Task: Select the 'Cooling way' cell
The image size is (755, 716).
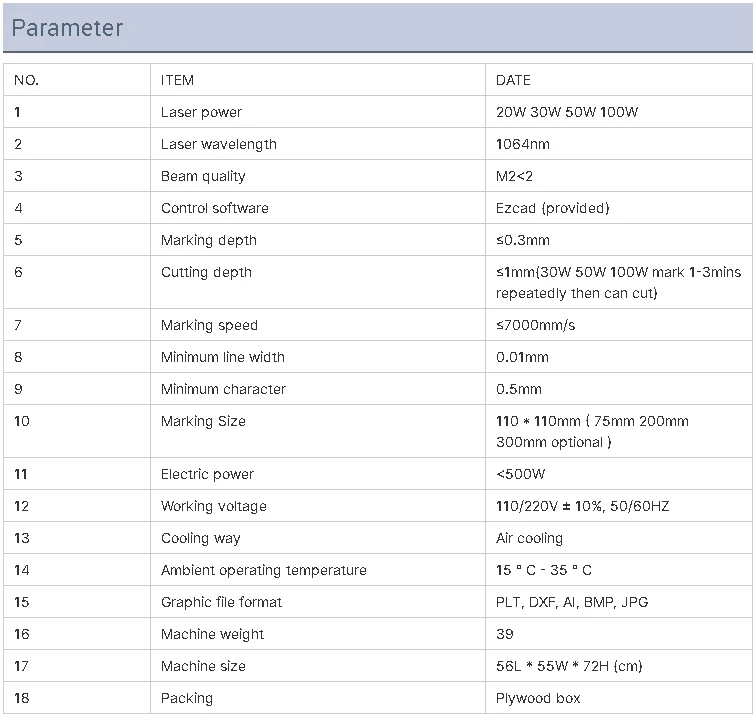Action: point(200,538)
